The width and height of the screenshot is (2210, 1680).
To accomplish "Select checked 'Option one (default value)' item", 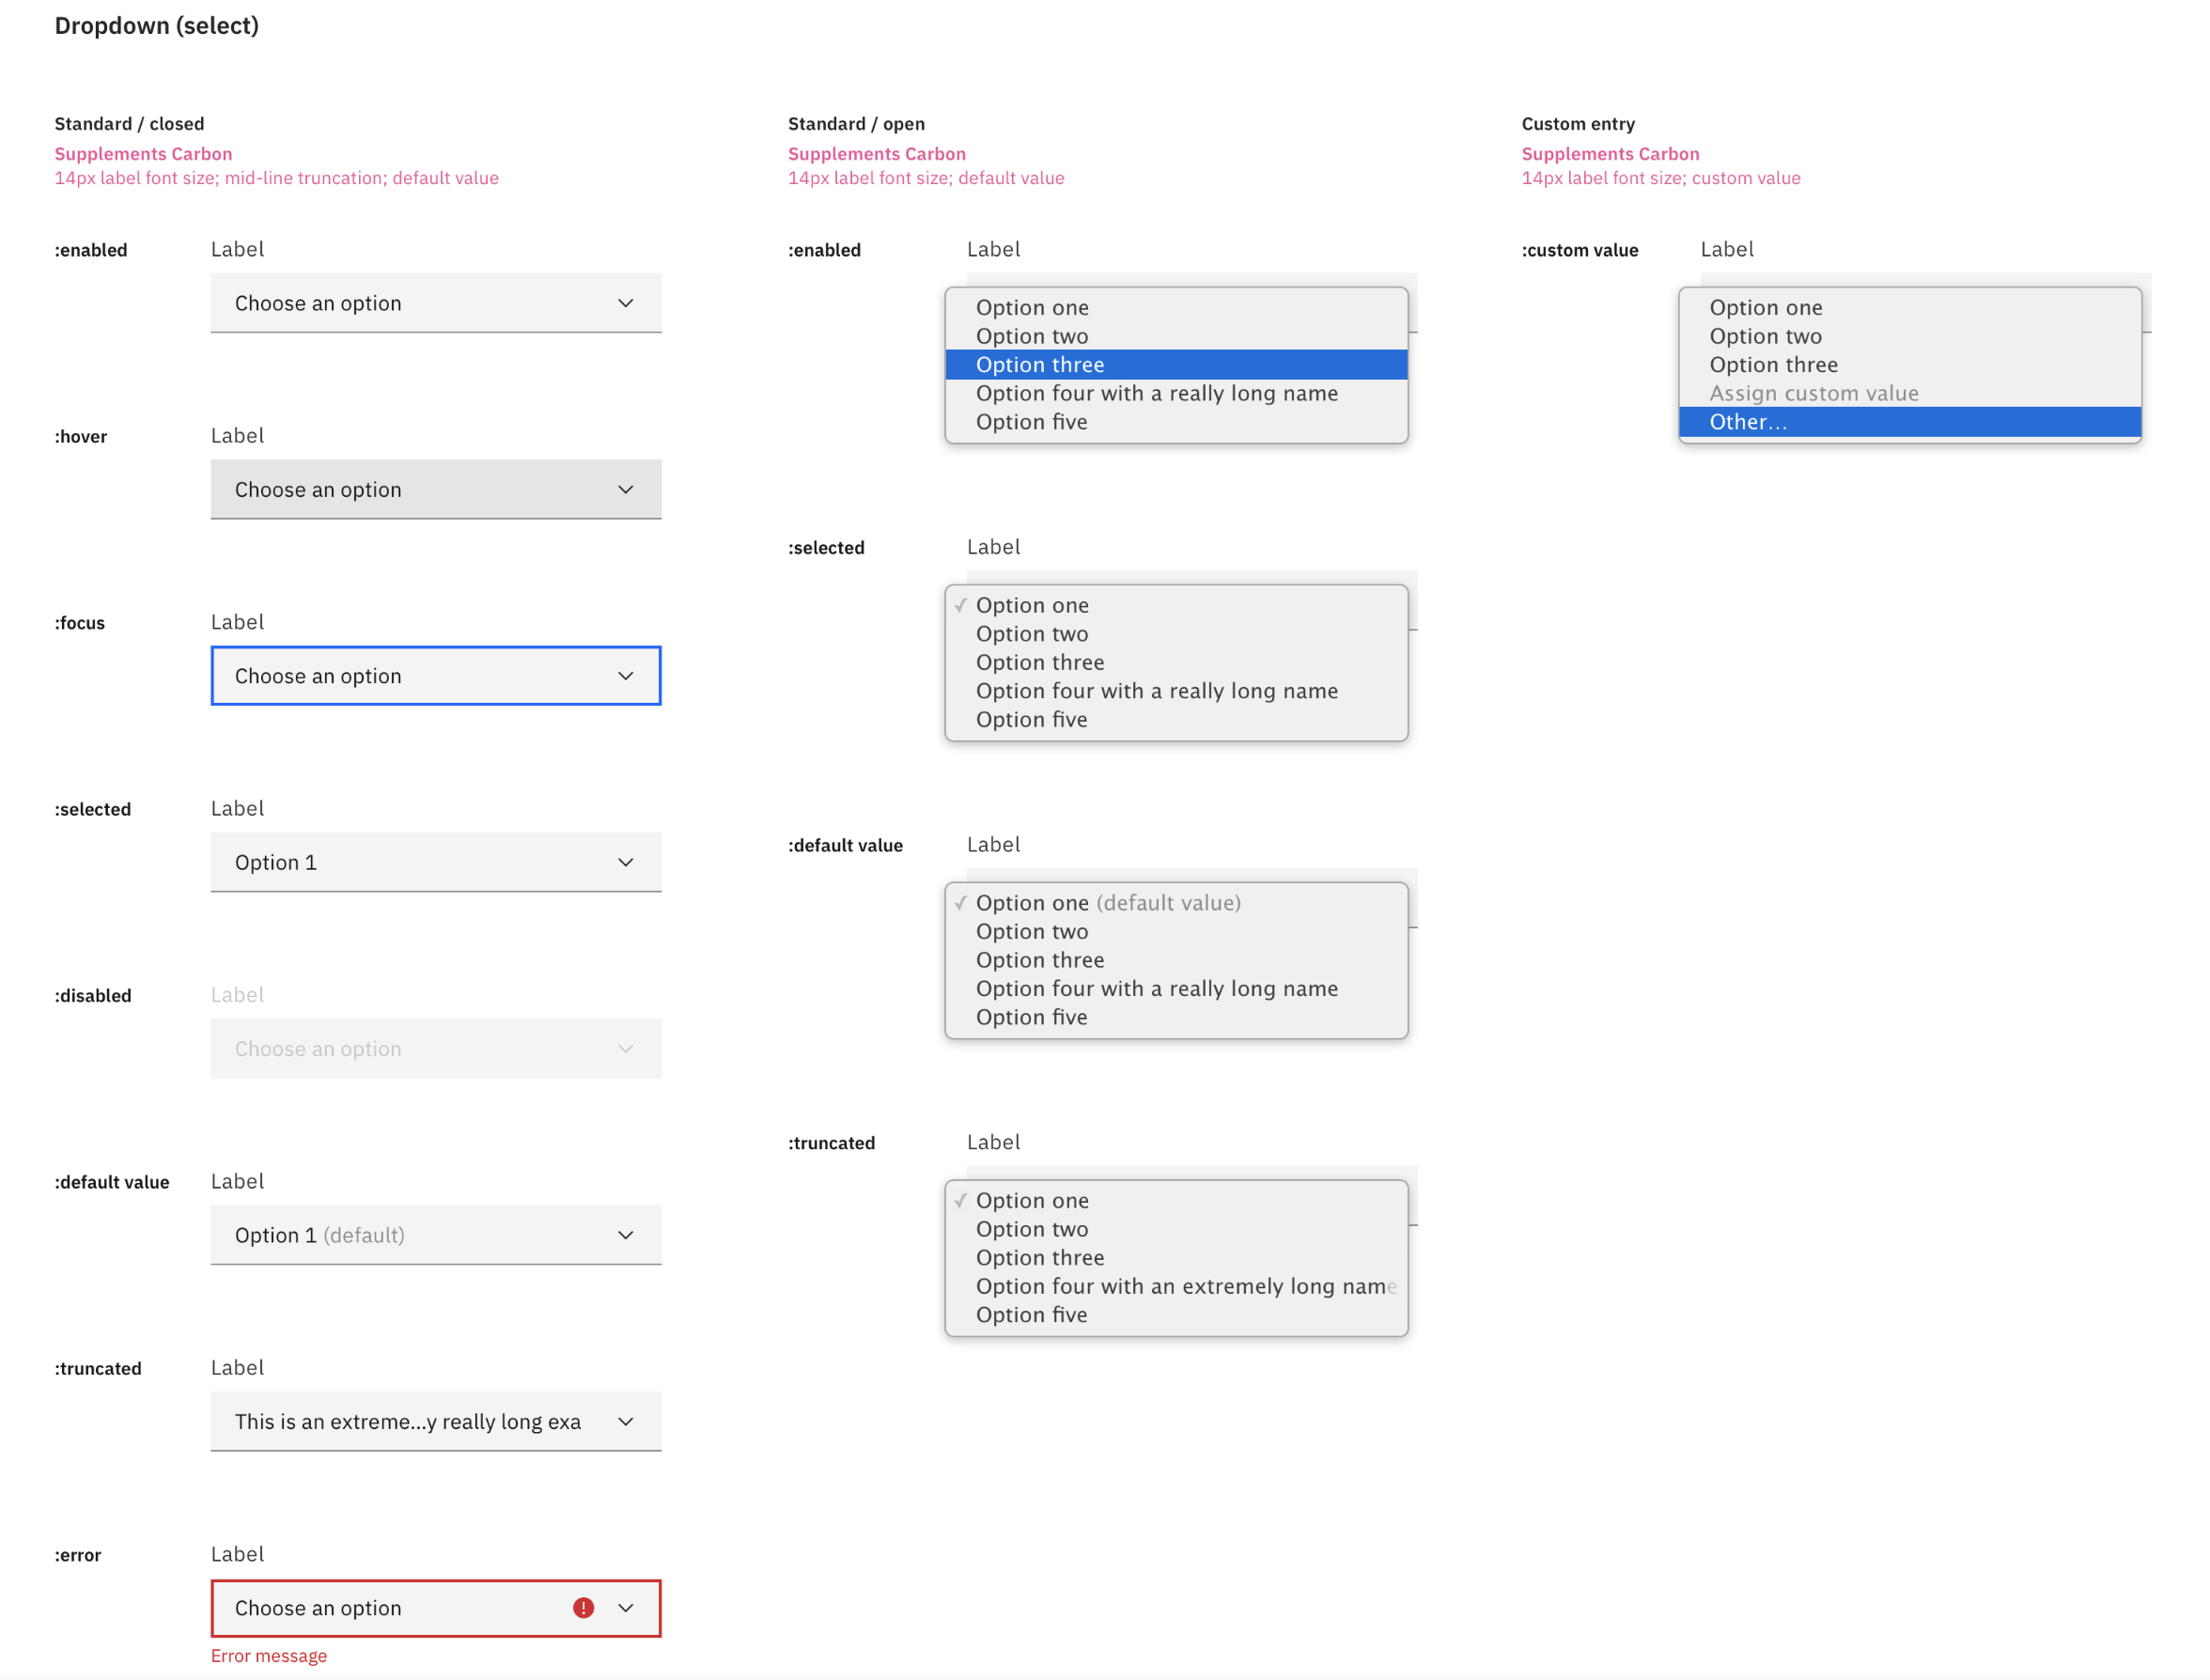I will coord(1107,902).
